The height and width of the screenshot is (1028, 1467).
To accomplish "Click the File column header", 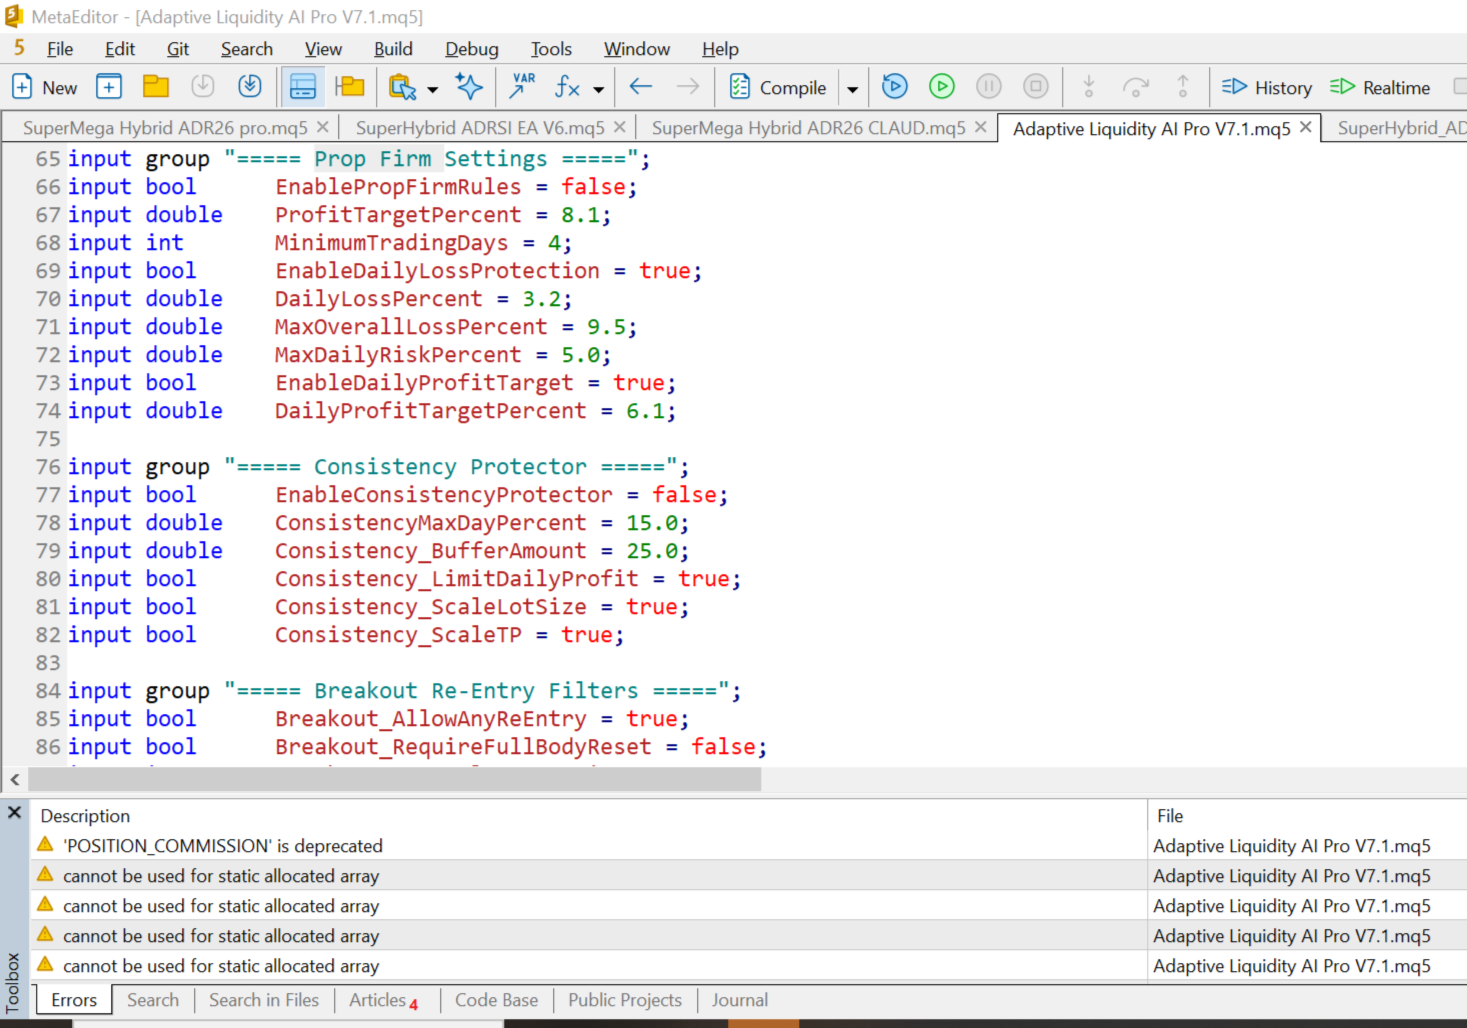I will tap(1170, 816).
